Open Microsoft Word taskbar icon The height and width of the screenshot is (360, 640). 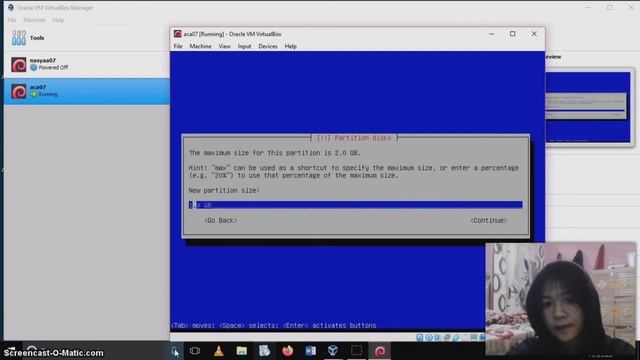(310, 351)
